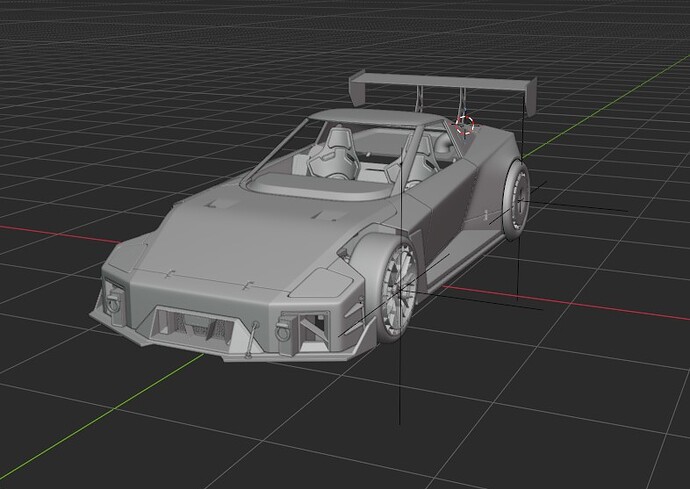
Task: Click the red-white 3D cursor behind the cockpit
Action: (465, 125)
